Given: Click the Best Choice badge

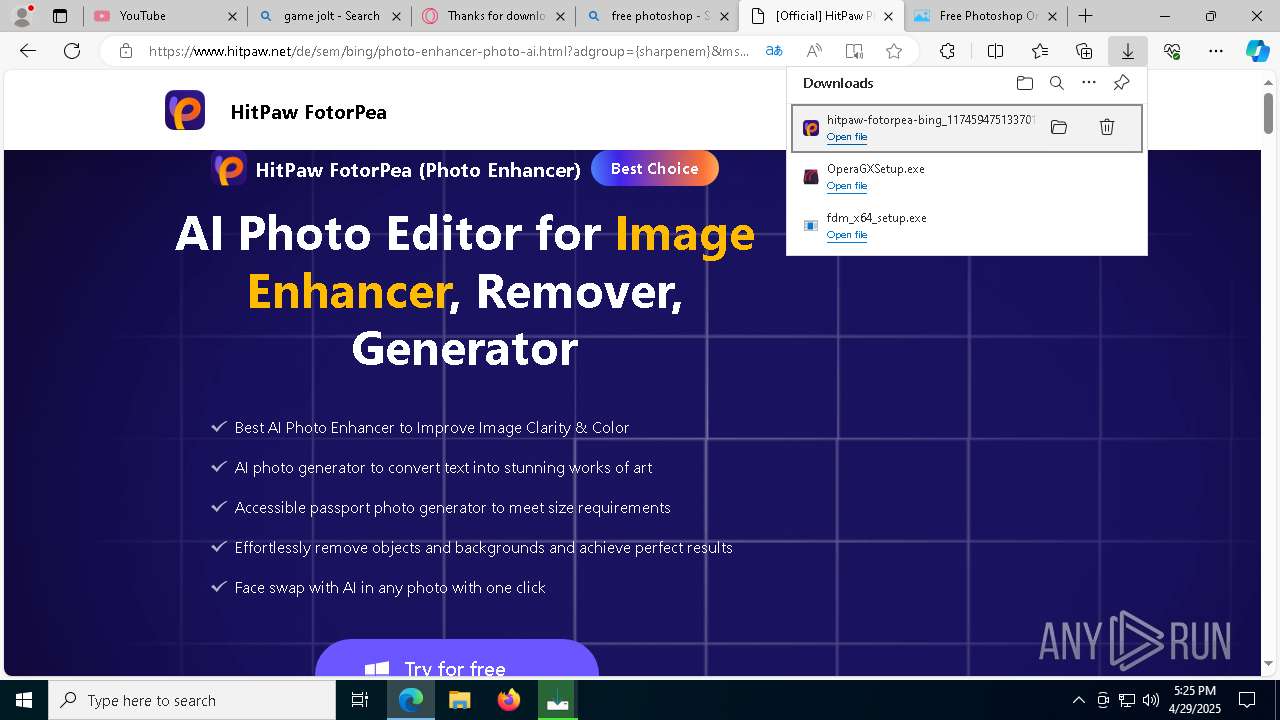Looking at the screenshot, I should point(655,168).
